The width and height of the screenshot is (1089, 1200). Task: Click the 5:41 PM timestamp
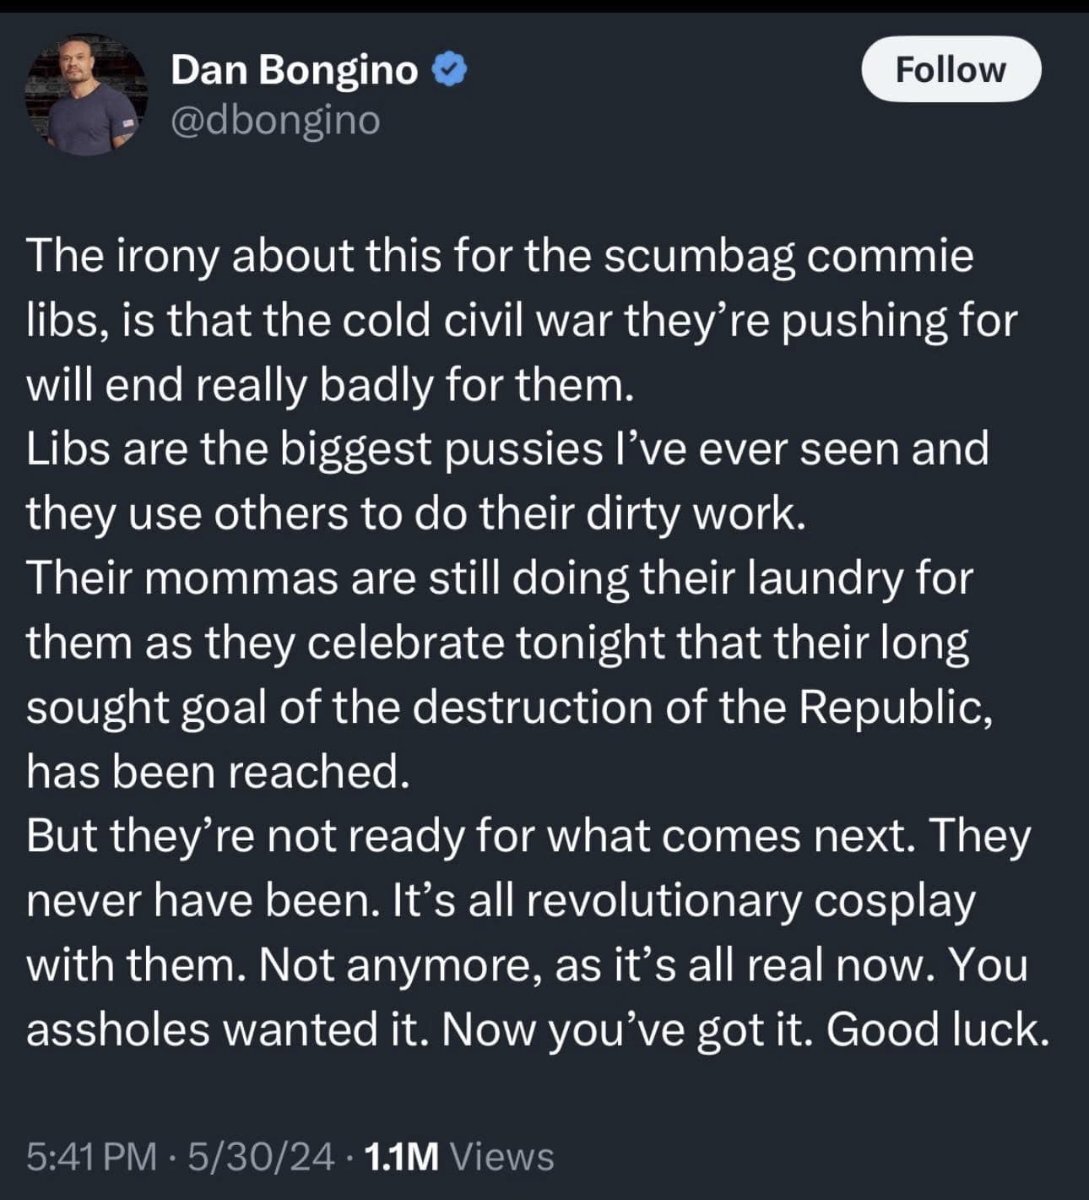91,1156
